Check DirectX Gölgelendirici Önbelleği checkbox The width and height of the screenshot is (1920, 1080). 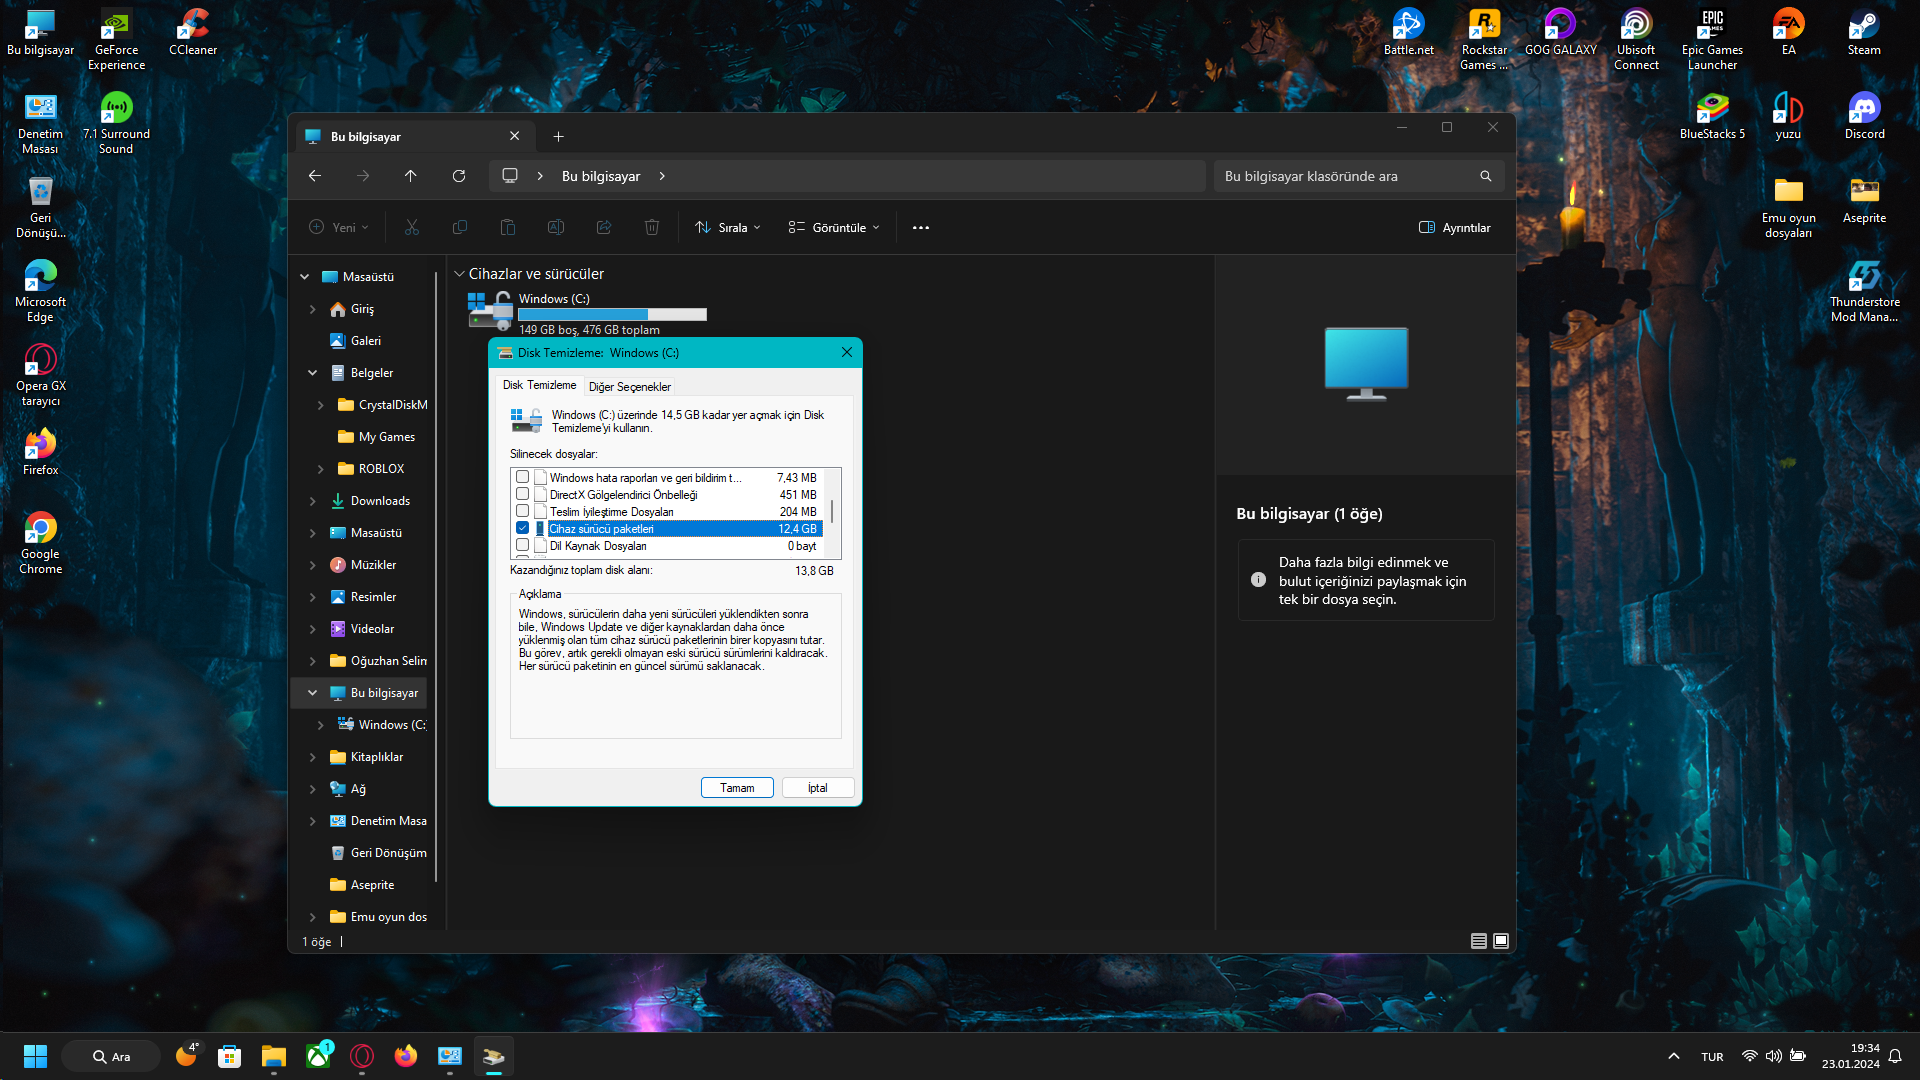[x=522, y=494]
